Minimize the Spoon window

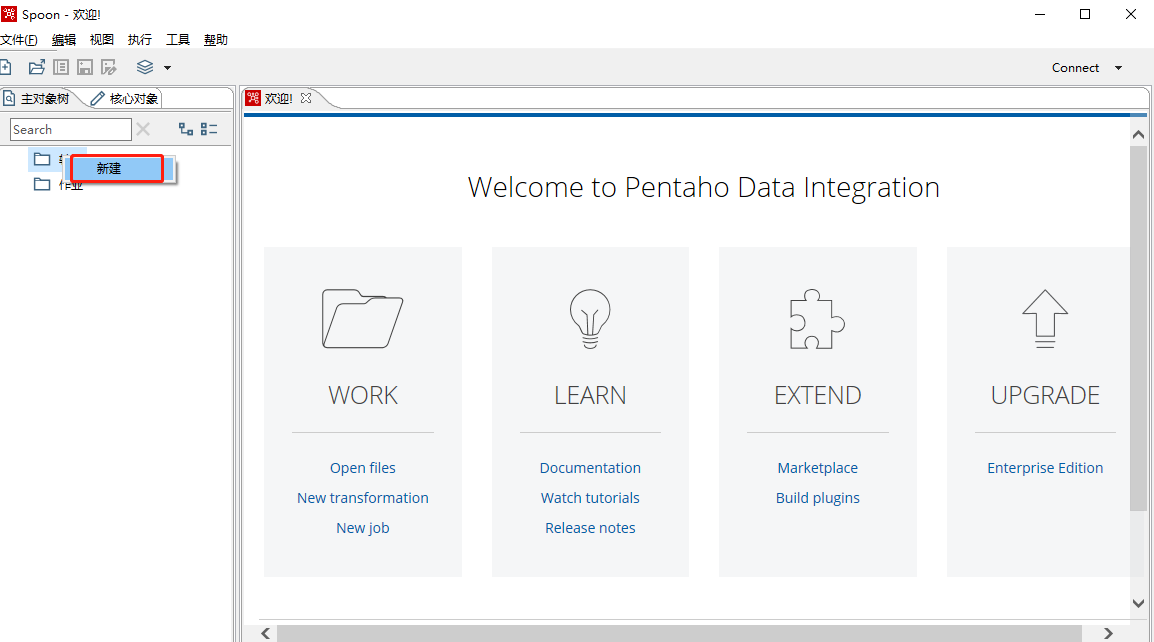1040,14
